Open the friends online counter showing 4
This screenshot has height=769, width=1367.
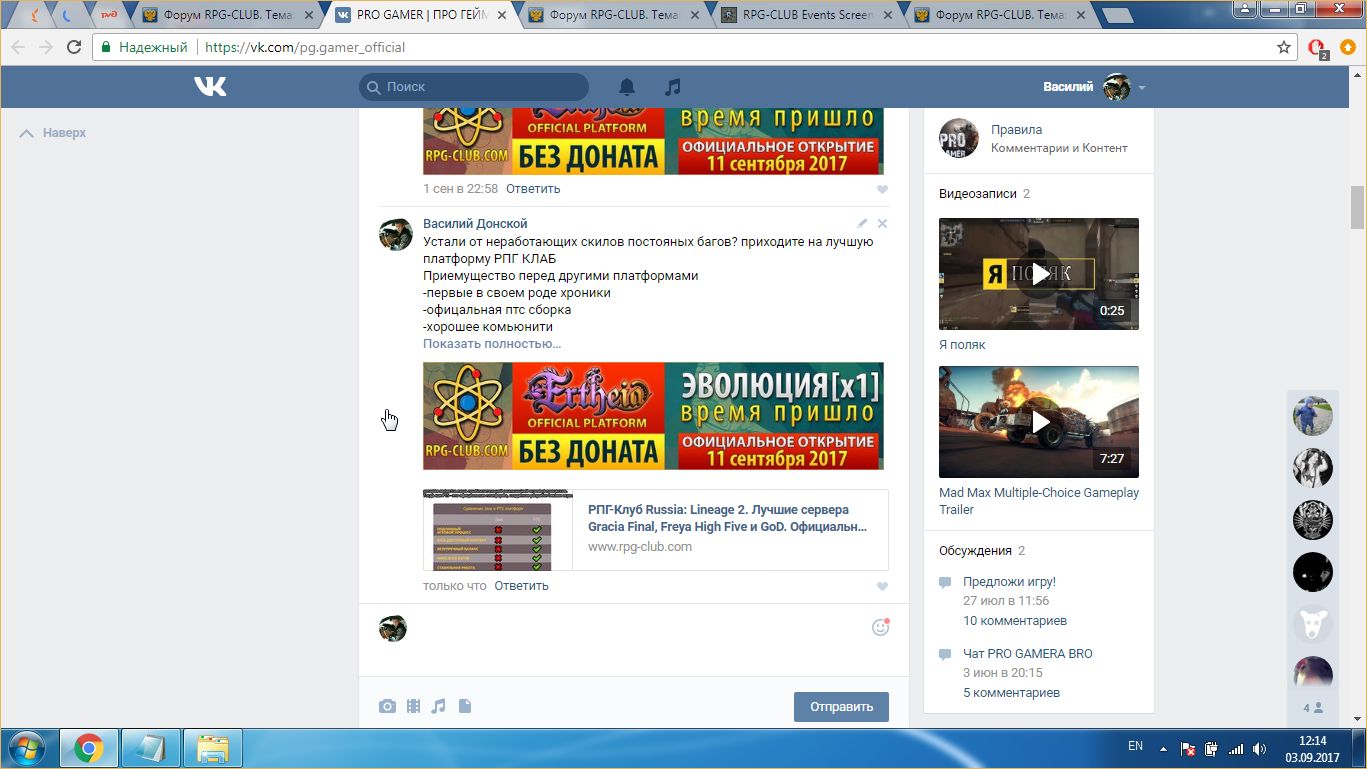[1312, 708]
